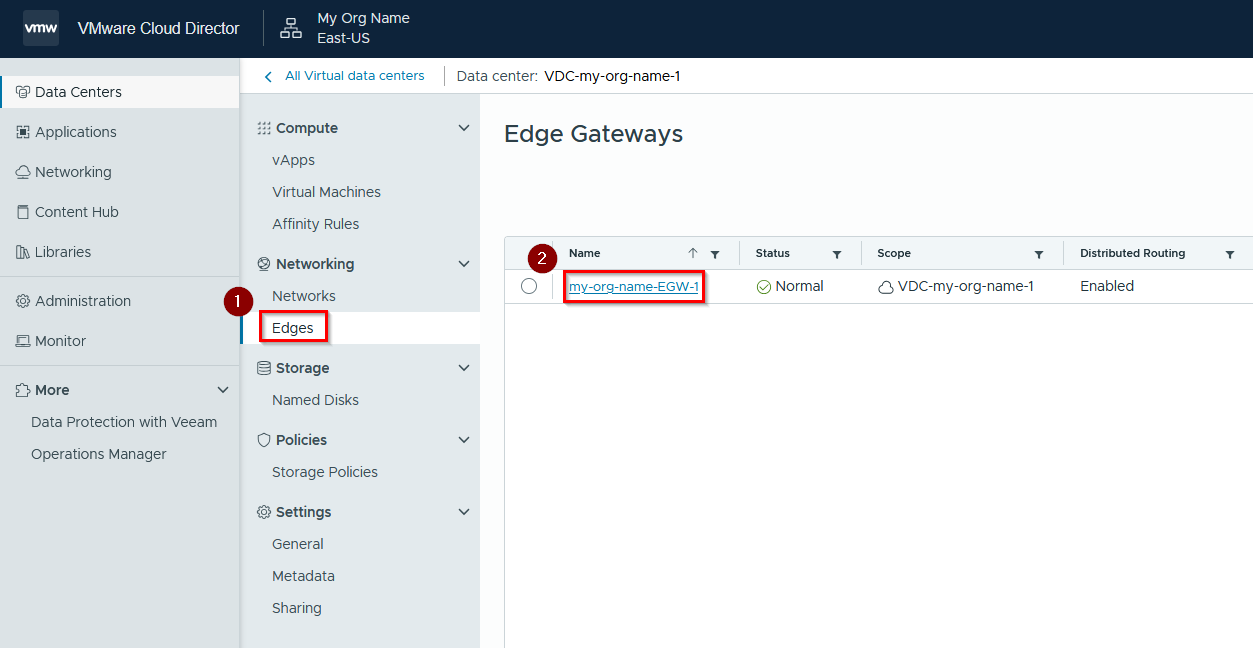
Task: Click the Enabled distributed routing cell
Action: (1107, 287)
